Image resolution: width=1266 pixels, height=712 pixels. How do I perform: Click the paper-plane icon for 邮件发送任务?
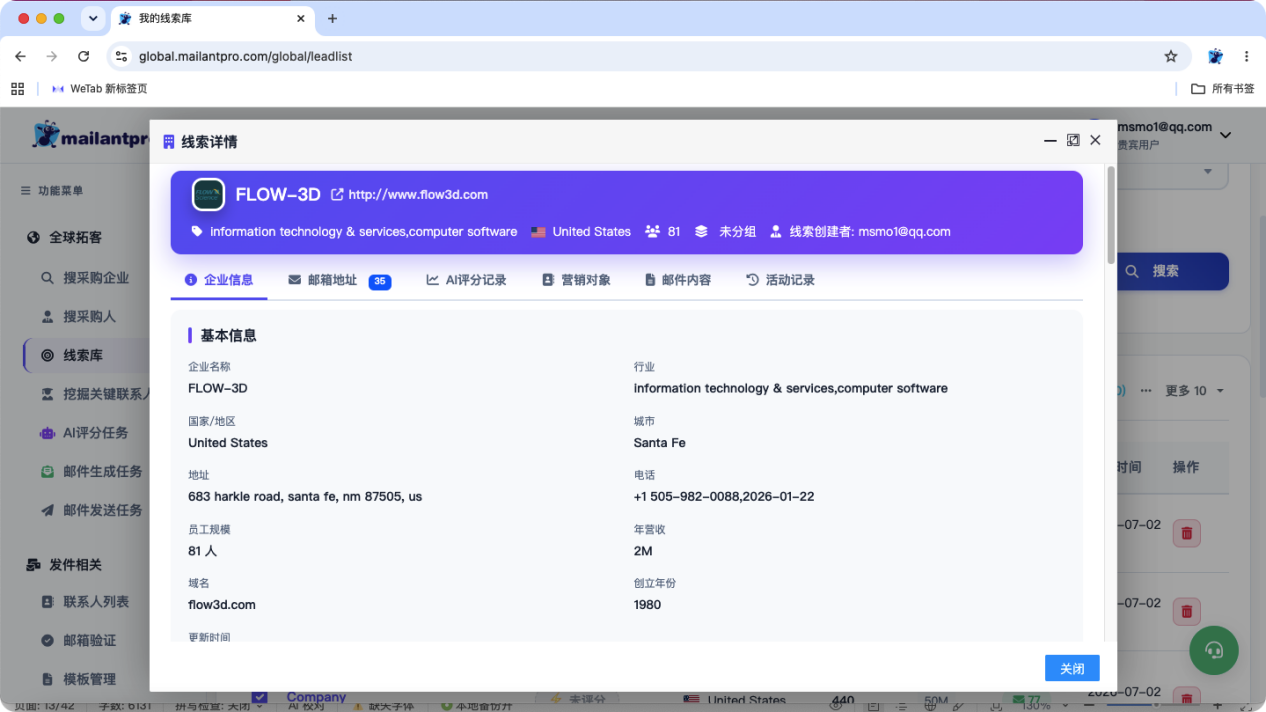click(47, 510)
